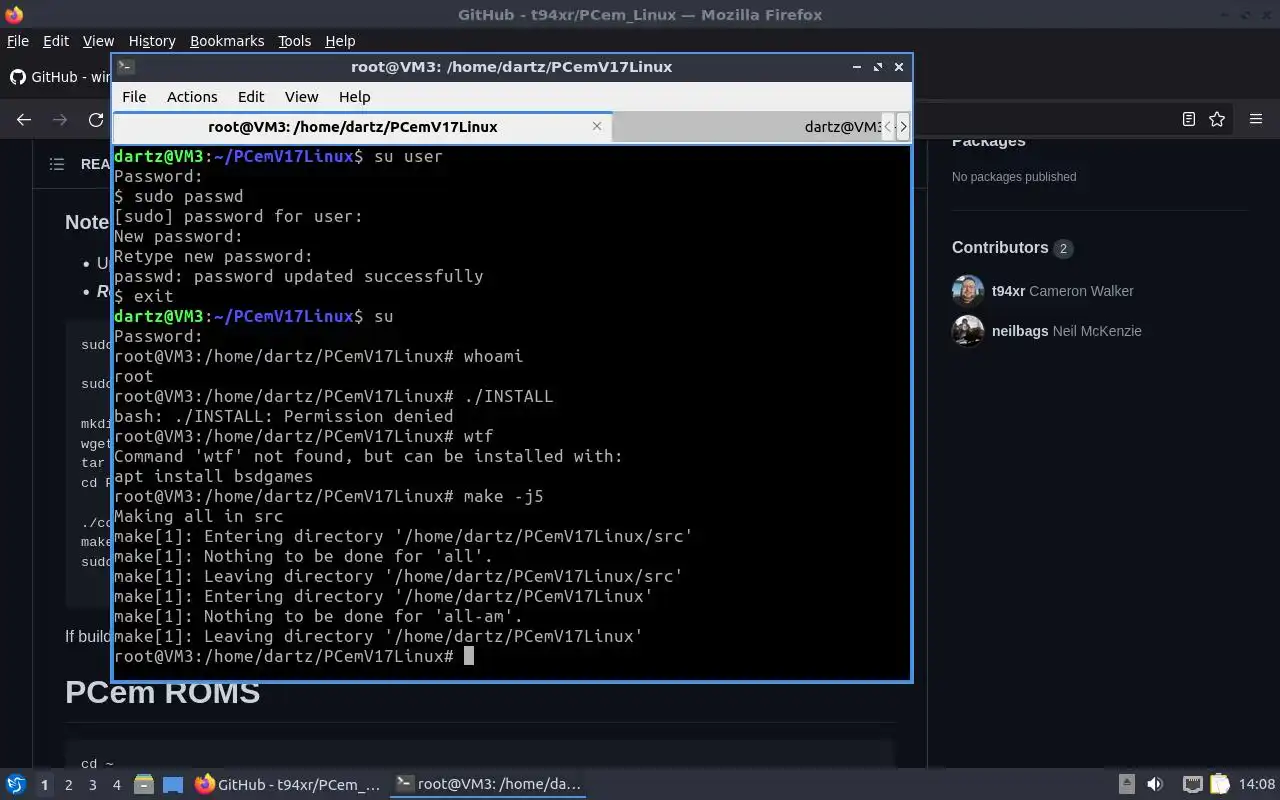The image size is (1280, 800).
Task: Click 'passwd: password updated successfully' line
Action: click(x=298, y=276)
